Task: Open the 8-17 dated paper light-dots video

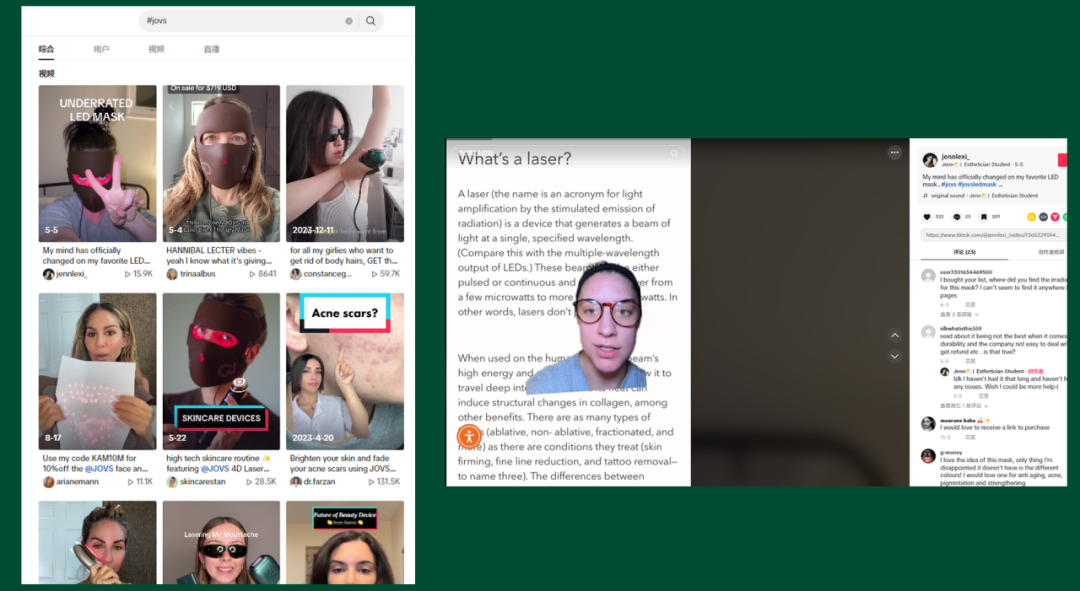Action: click(x=97, y=371)
